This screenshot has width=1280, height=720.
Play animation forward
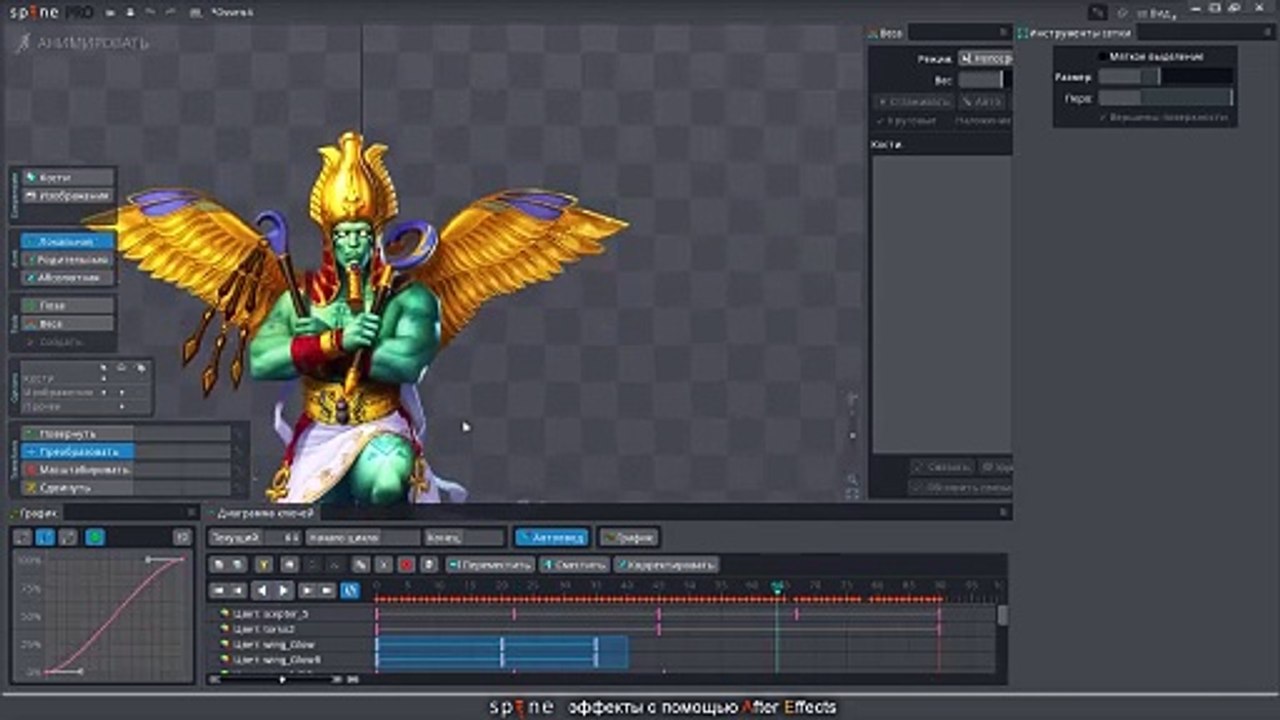tap(284, 590)
